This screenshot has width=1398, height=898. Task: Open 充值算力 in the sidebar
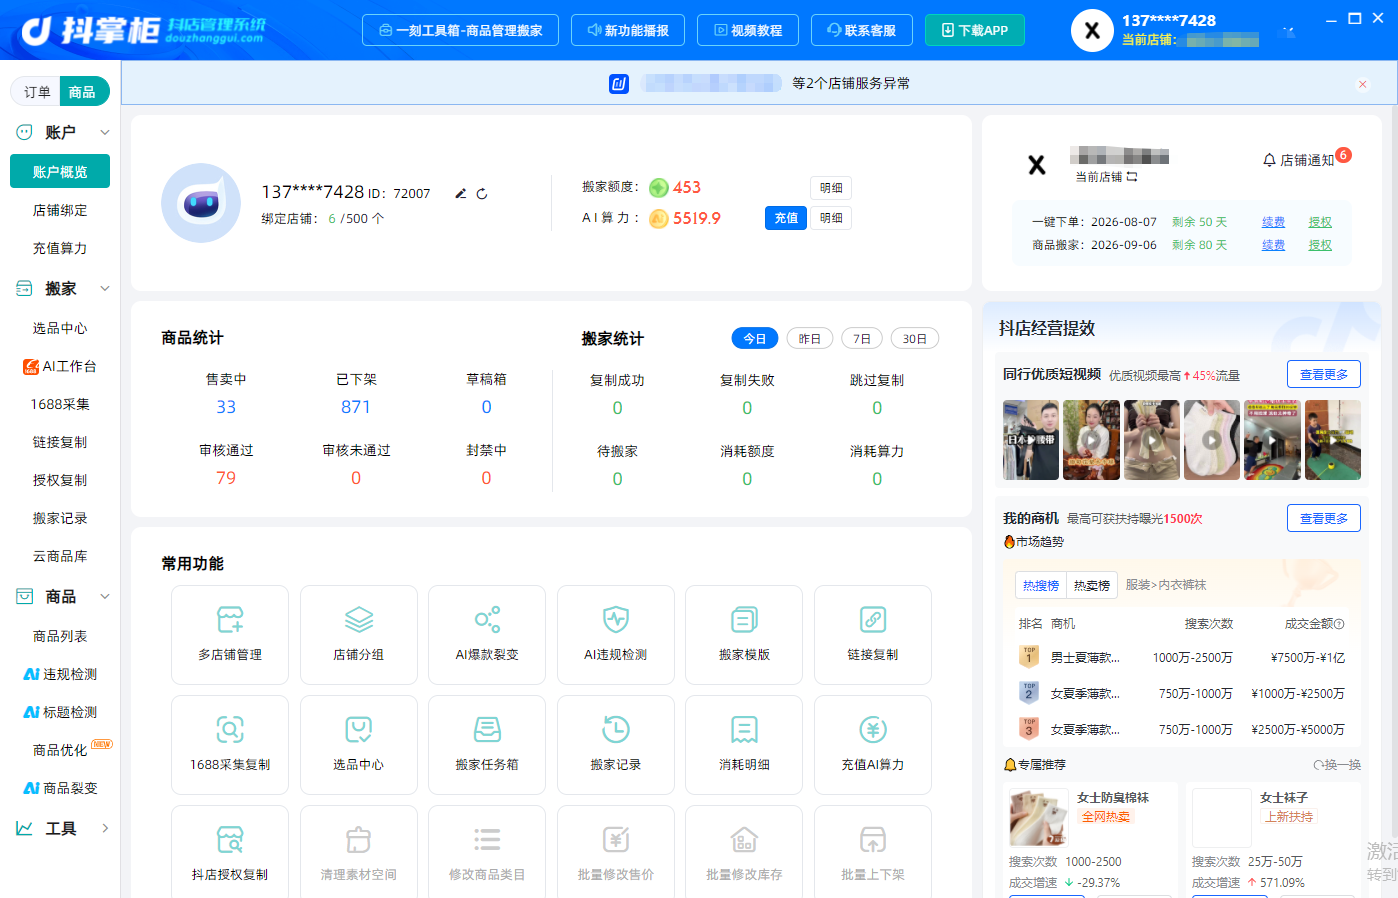60,248
